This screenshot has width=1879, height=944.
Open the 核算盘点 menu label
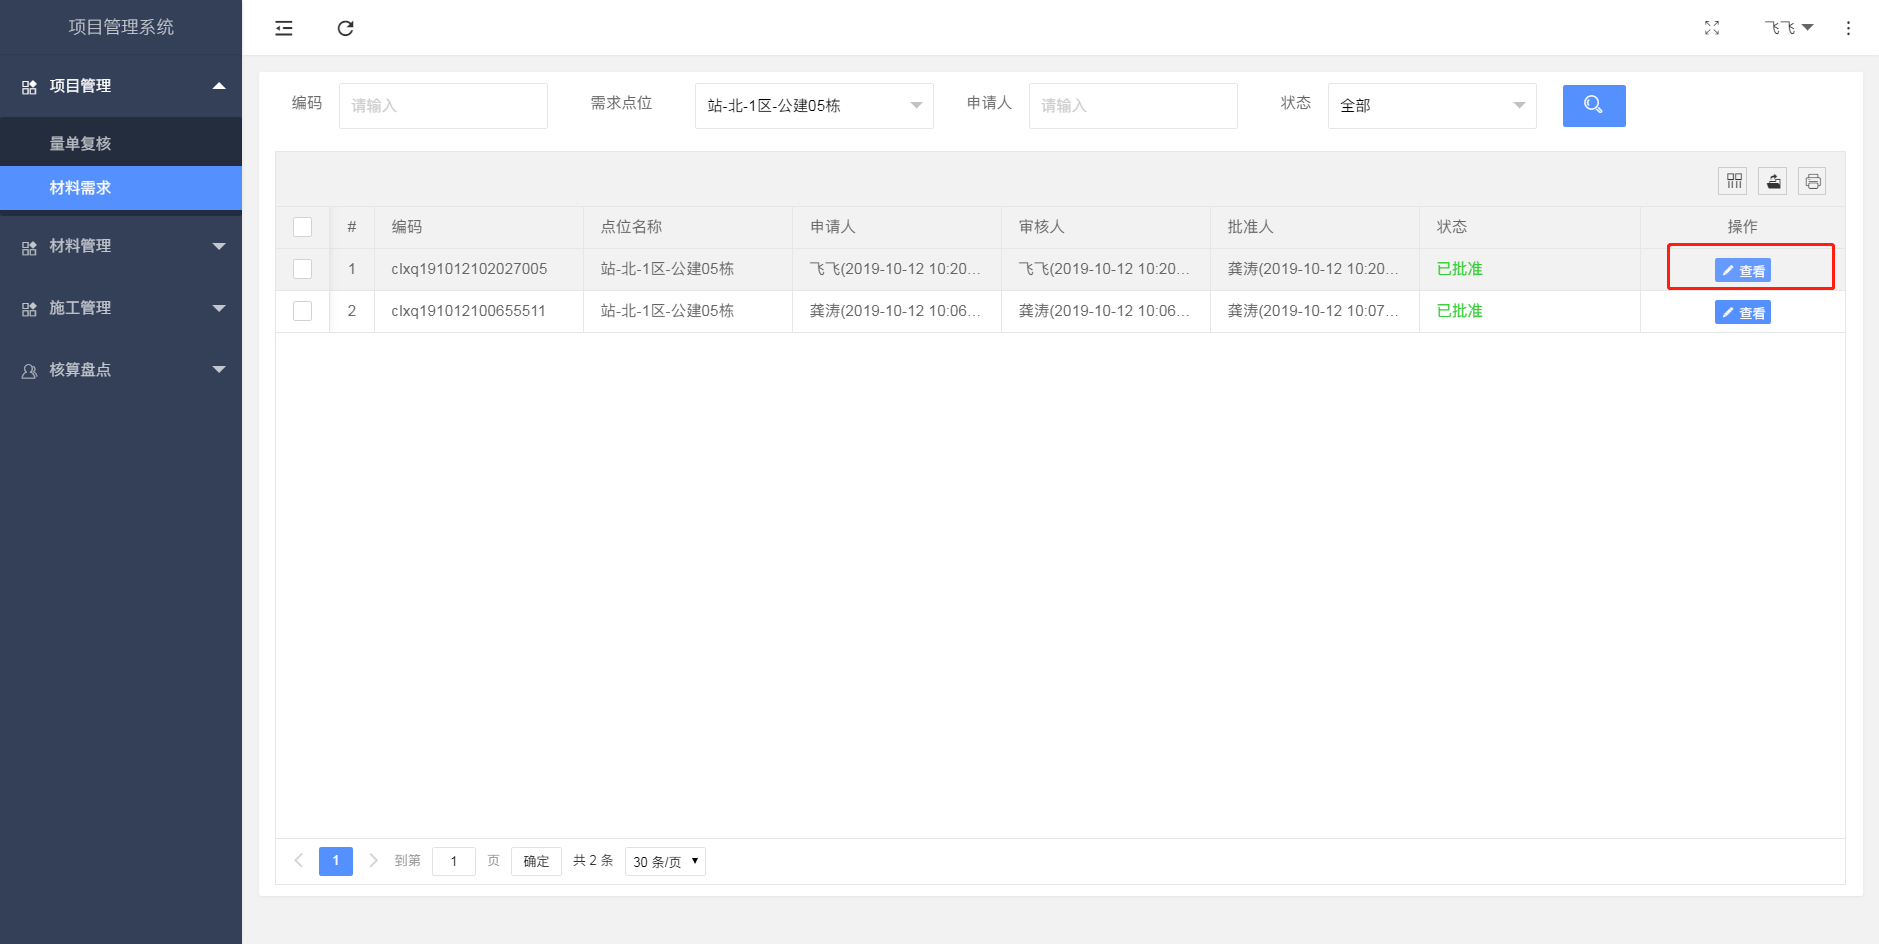tap(80, 370)
